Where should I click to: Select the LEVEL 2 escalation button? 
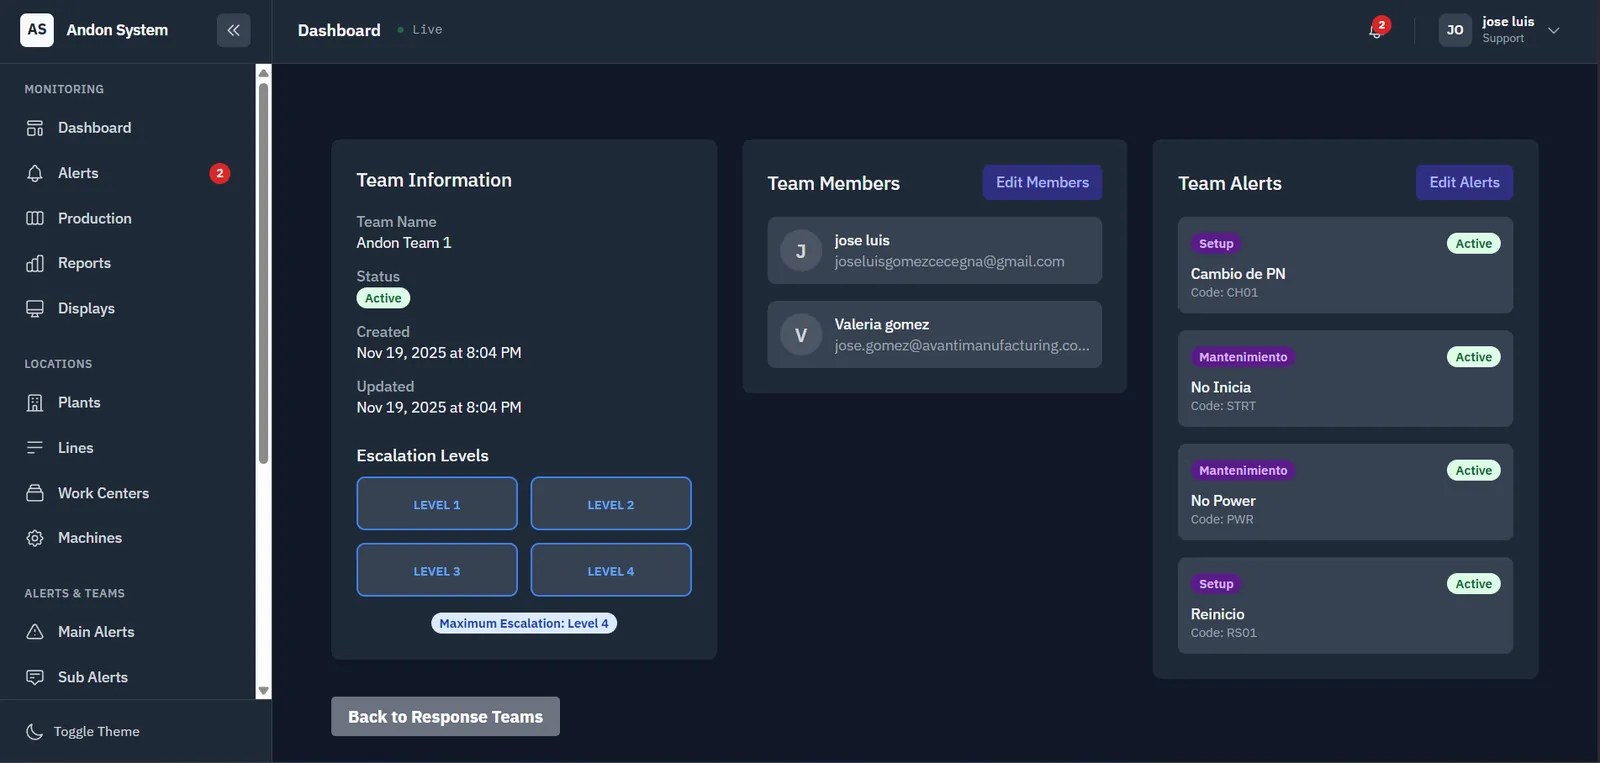(611, 504)
